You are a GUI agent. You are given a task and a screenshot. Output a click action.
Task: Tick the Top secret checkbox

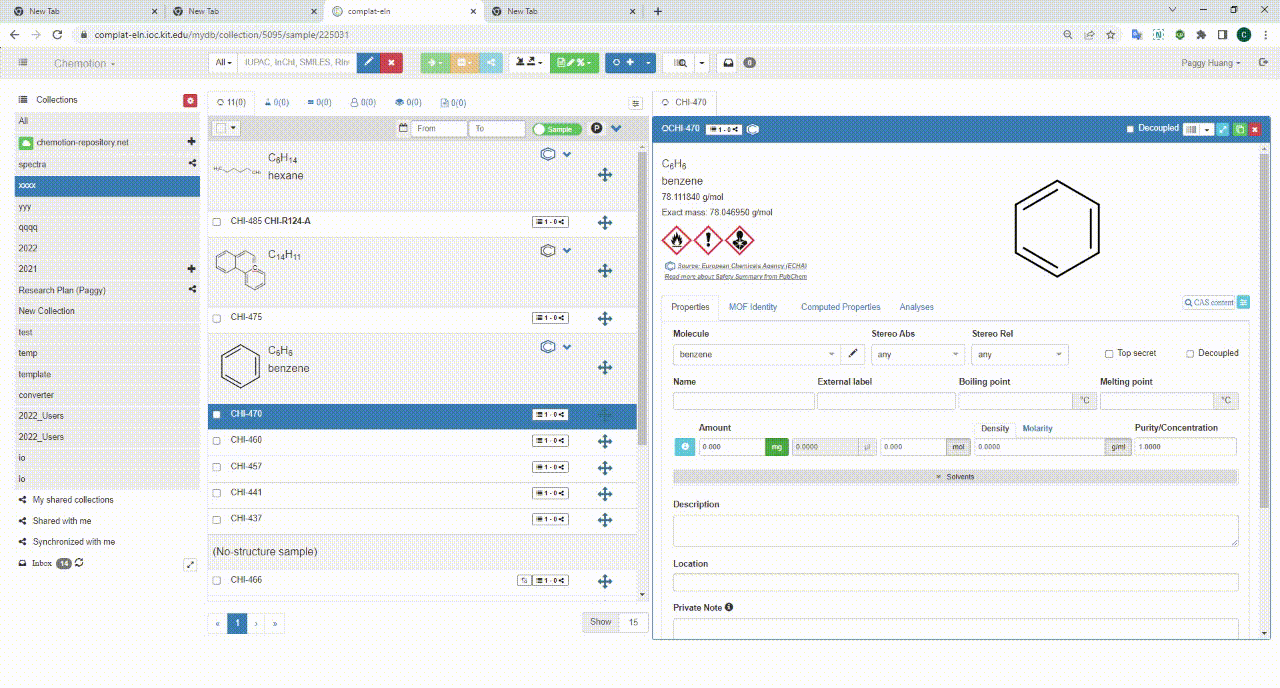1109,354
